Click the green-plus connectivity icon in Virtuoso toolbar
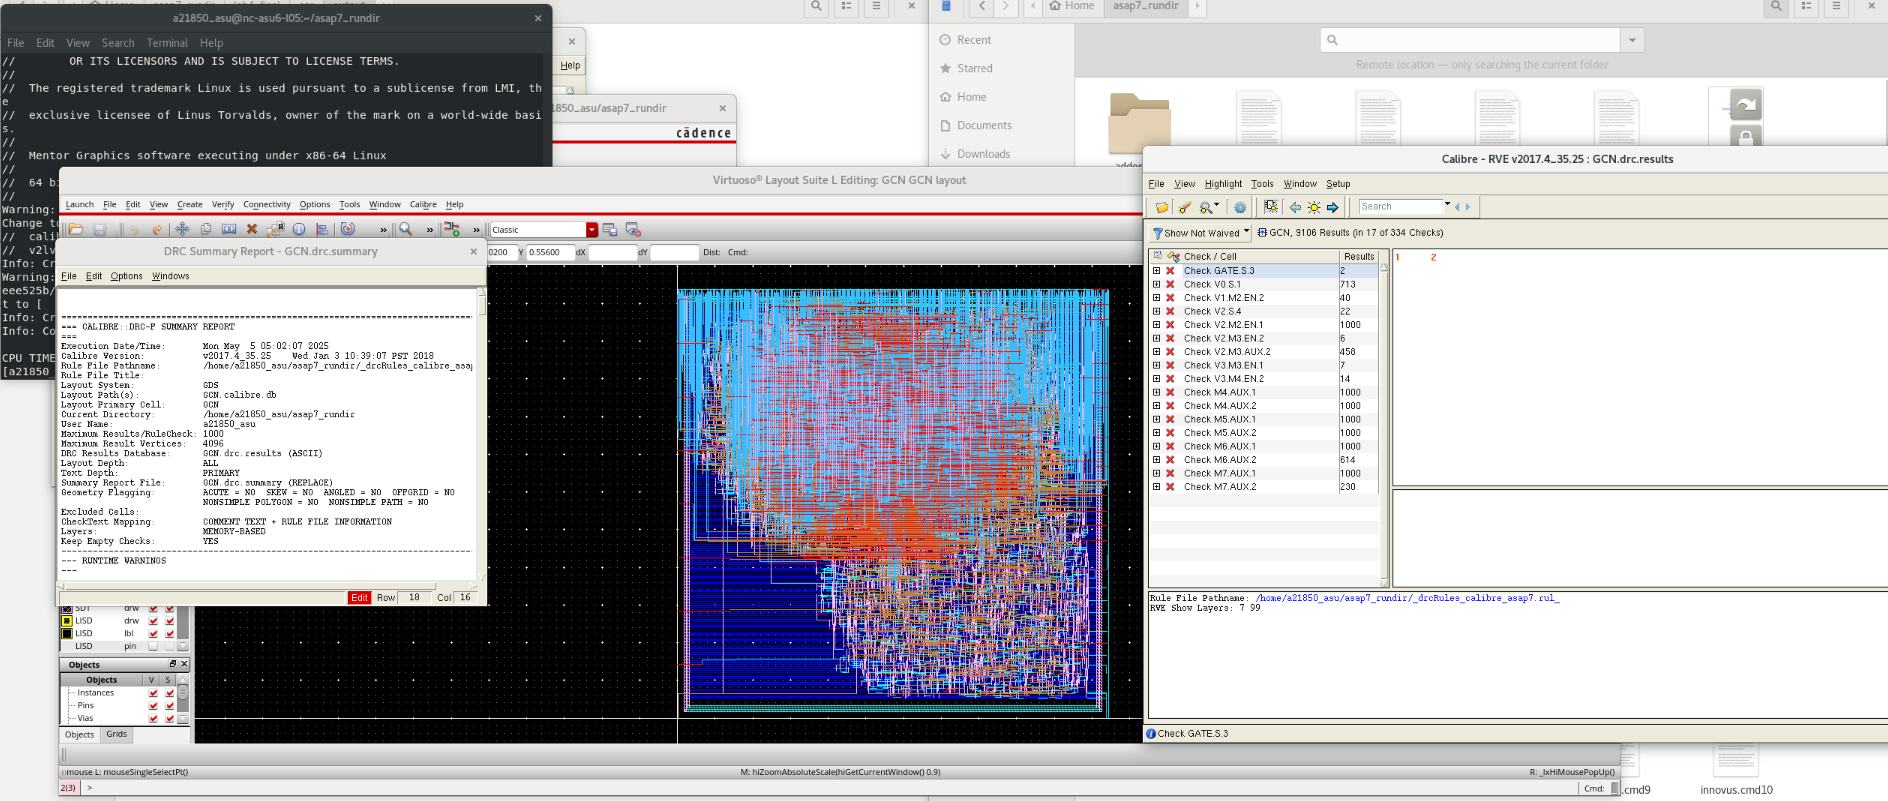 click(452, 229)
